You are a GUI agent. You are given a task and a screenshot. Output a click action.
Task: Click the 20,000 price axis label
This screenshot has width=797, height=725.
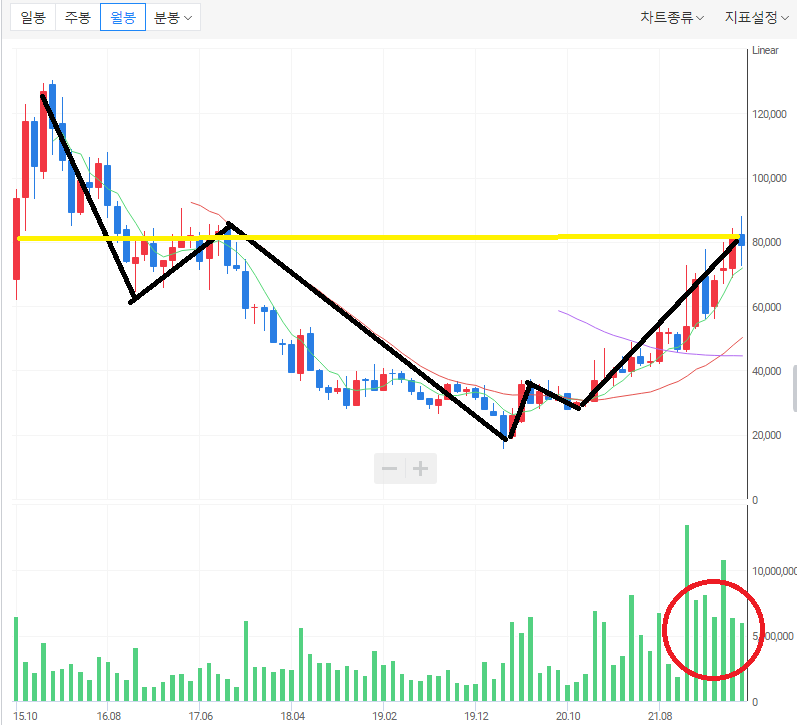click(767, 435)
